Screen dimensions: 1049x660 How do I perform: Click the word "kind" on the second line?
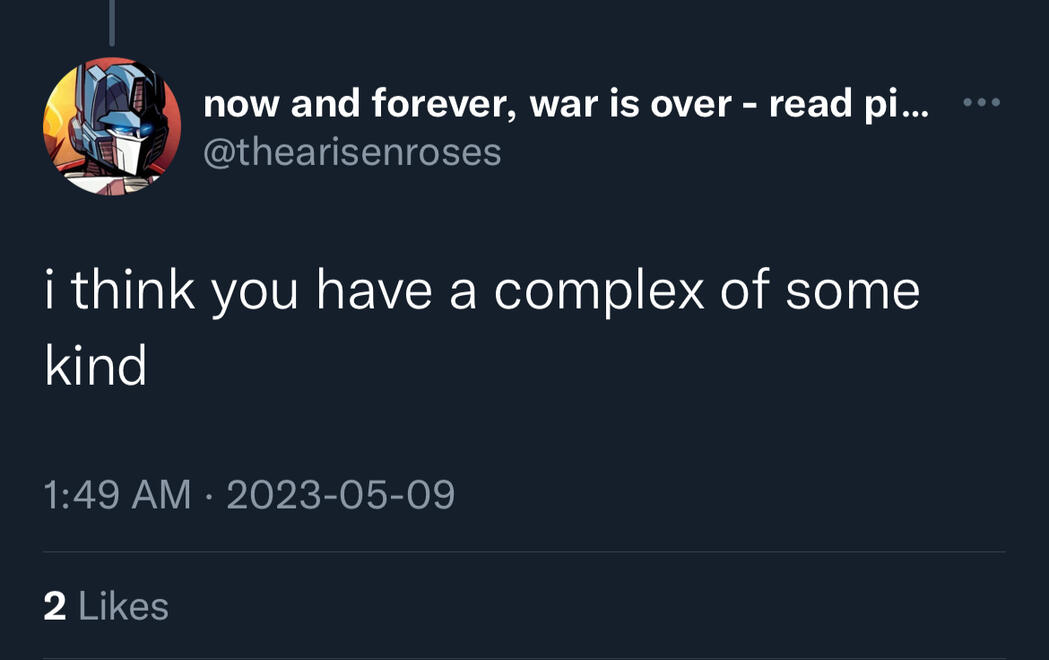pyautogui.click(x=96, y=366)
